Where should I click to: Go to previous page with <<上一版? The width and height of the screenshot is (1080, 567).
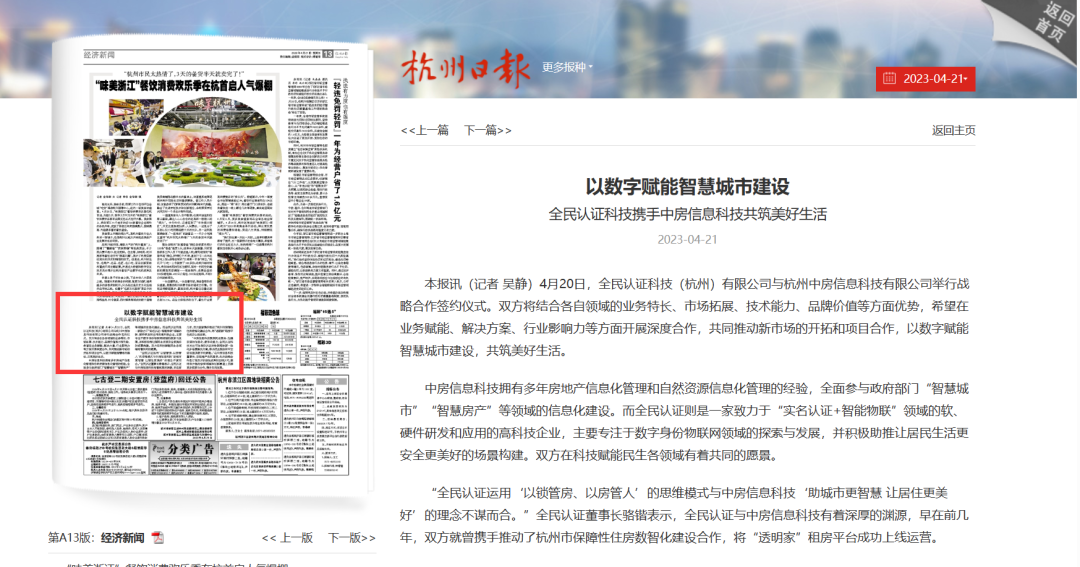287,538
